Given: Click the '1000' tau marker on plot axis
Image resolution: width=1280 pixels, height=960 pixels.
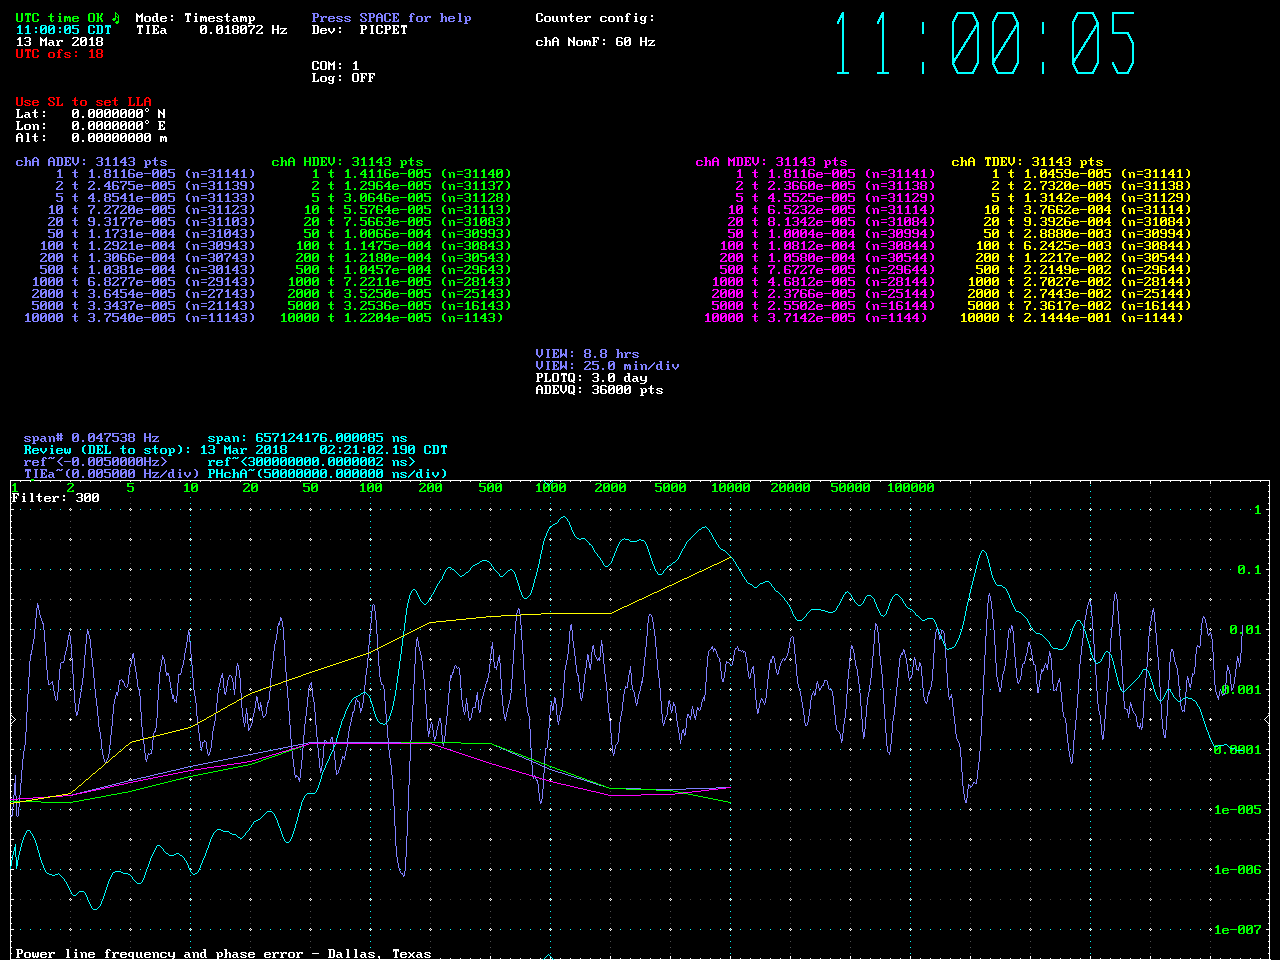Looking at the screenshot, I should (550, 488).
